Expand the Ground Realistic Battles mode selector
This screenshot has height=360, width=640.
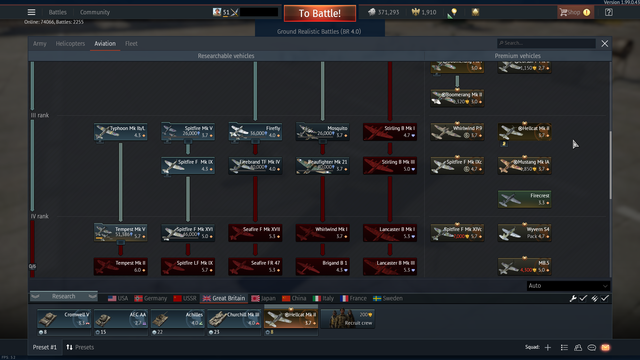pyautogui.click(x=319, y=31)
